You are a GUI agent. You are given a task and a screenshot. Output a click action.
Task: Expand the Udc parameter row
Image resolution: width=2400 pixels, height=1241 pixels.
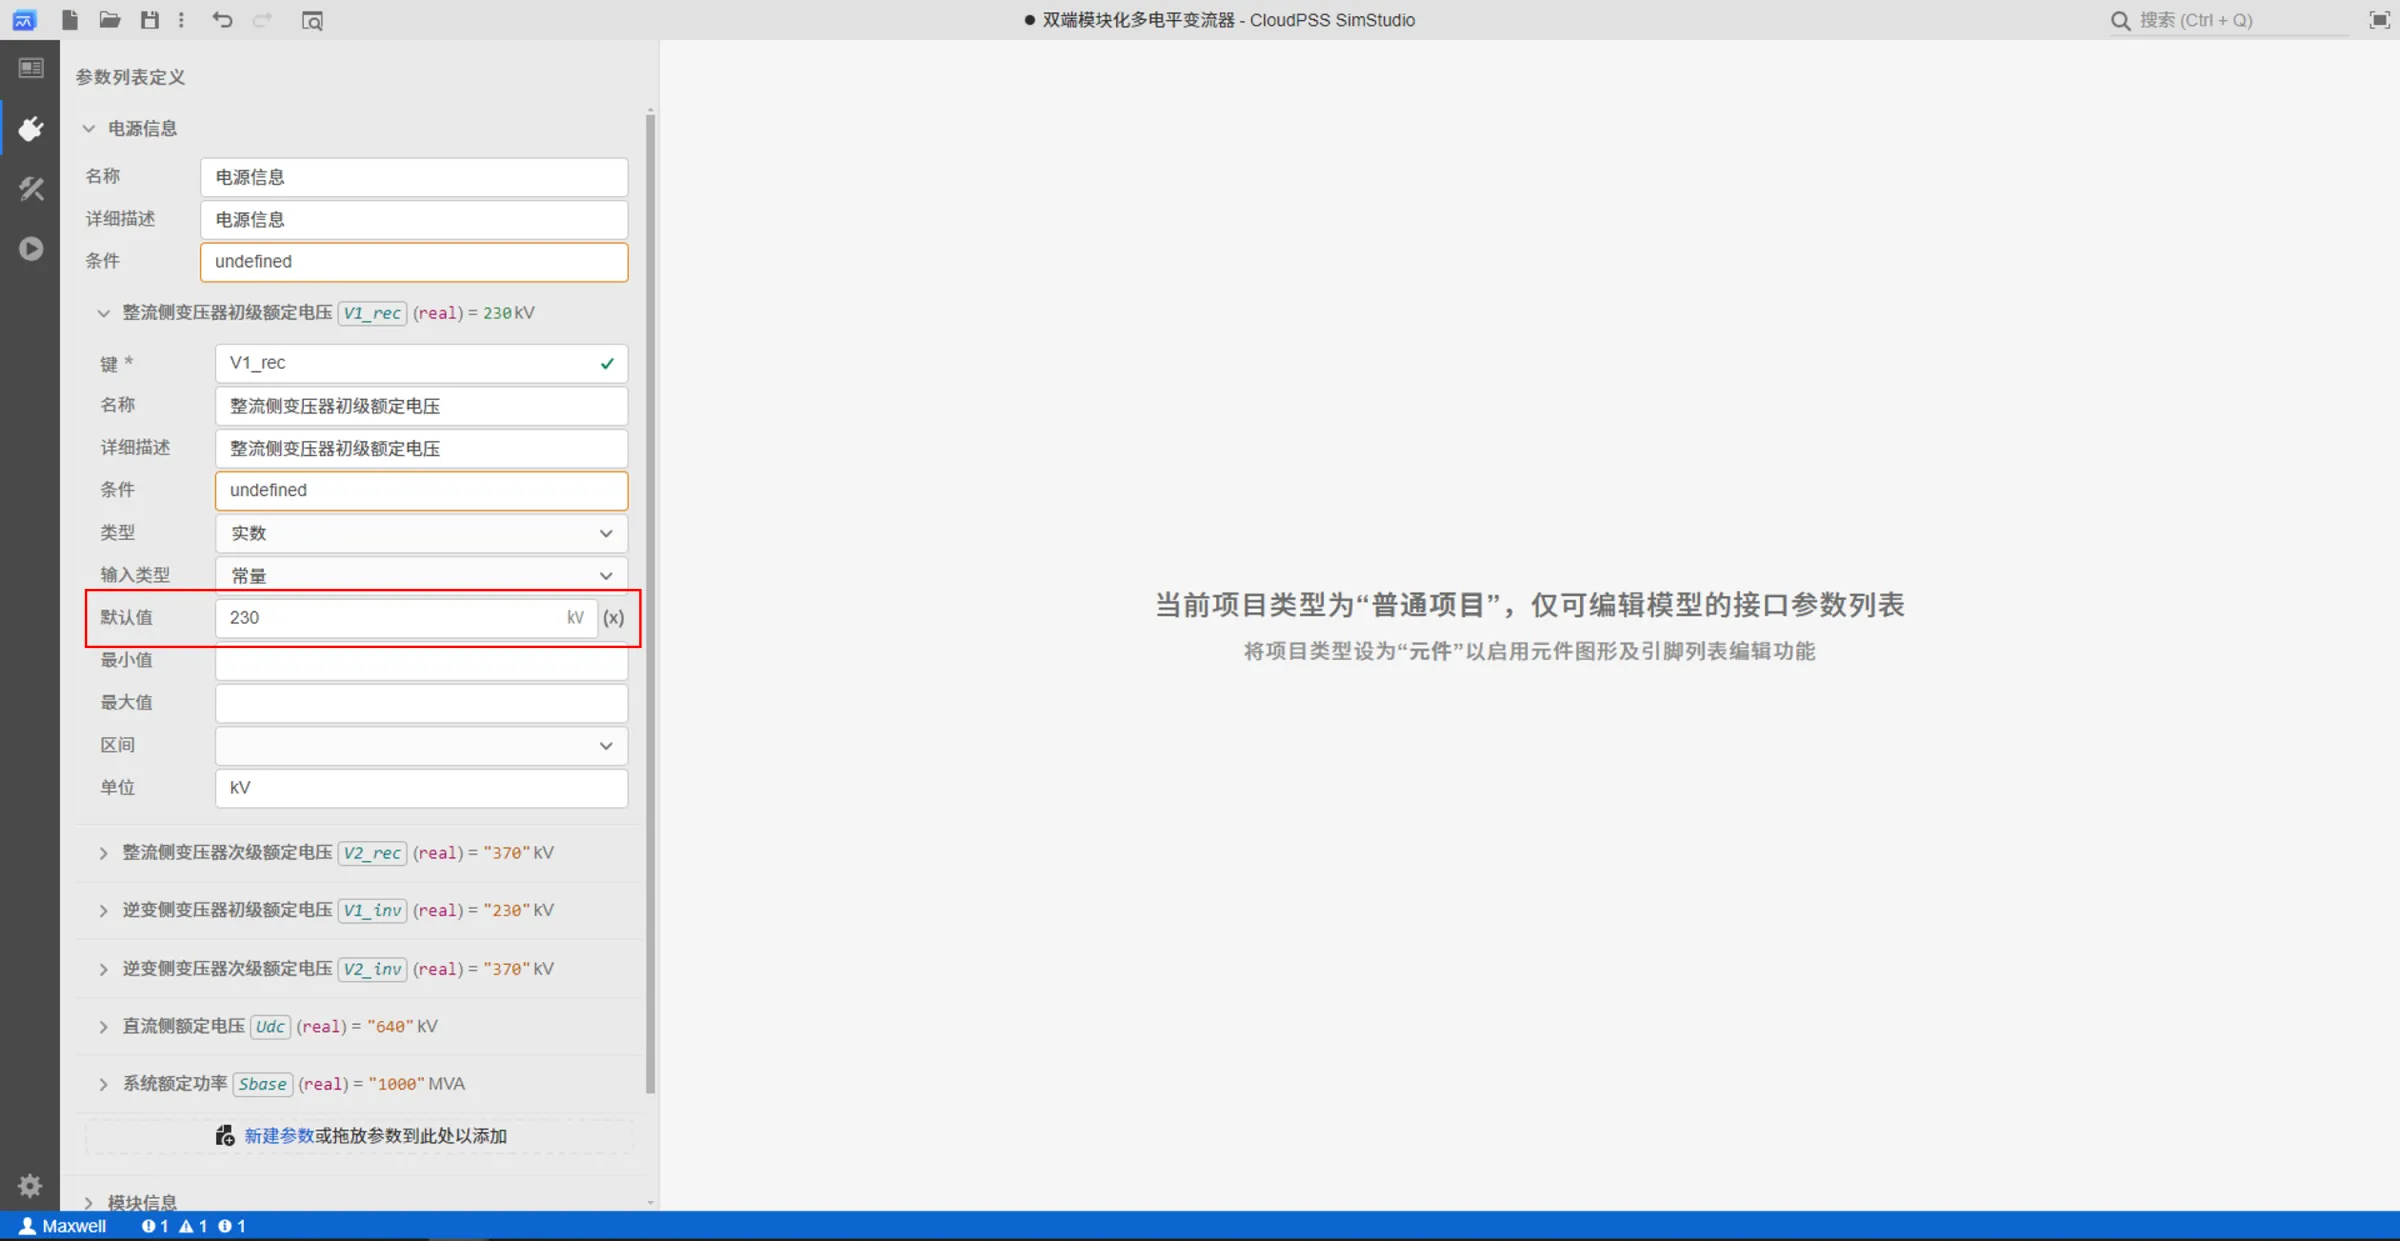(x=103, y=1027)
